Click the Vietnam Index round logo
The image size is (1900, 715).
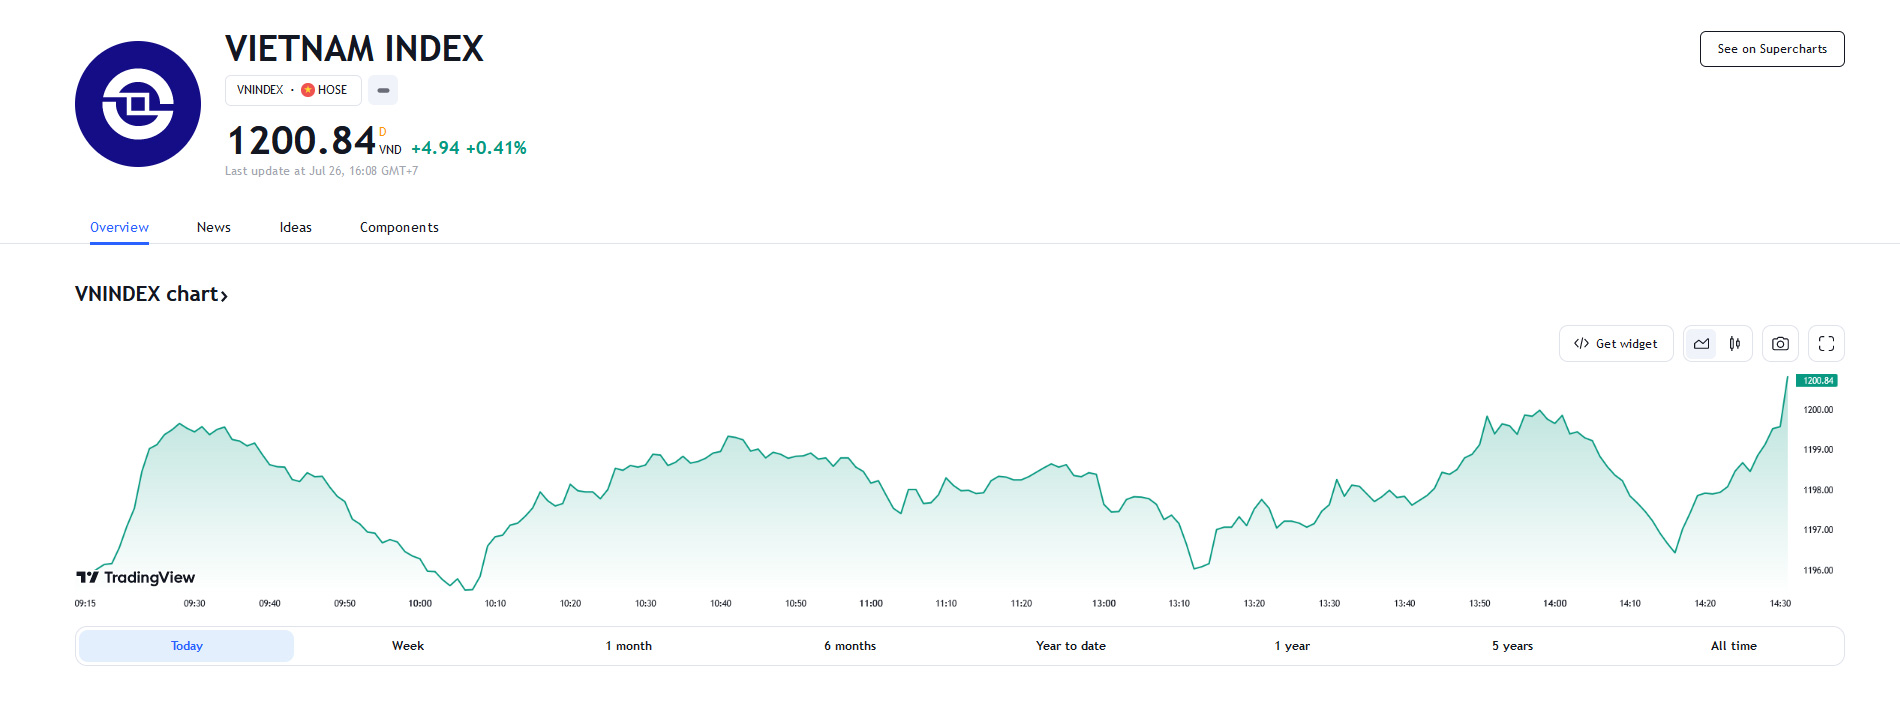click(x=138, y=104)
